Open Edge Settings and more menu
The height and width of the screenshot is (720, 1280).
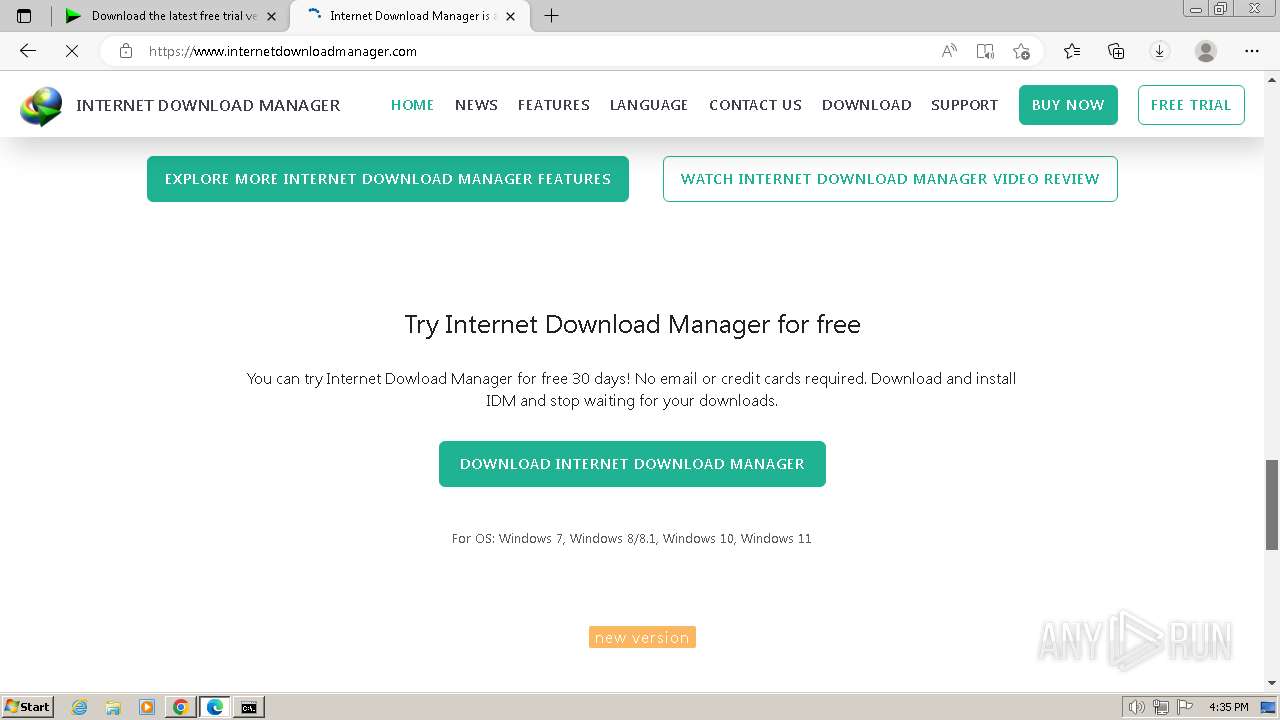(1252, 51)
